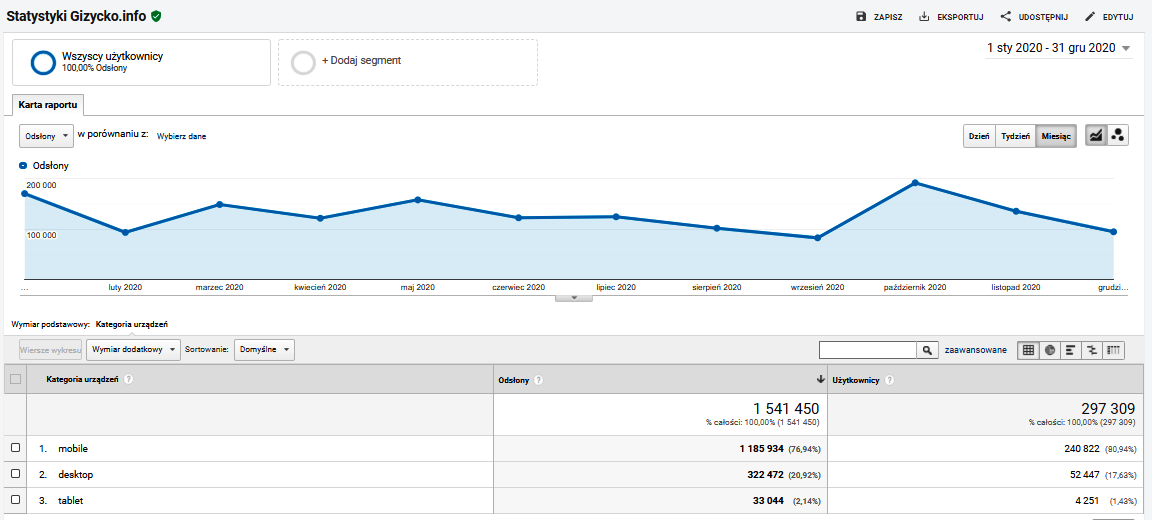Switch to line chart view icon
Viewport: 1152px width, 520px height.
pos(1096,136)
